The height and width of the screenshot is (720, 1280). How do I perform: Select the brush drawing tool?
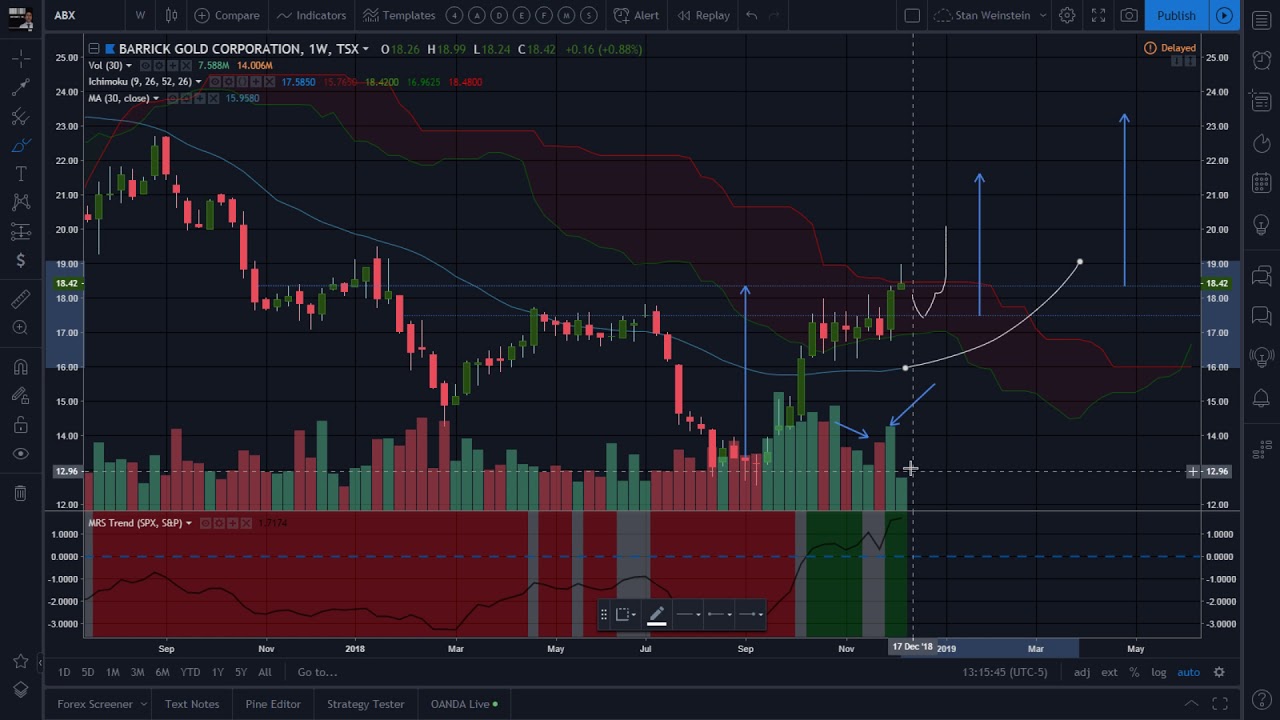pyautogui.click(x=20, y=146)
